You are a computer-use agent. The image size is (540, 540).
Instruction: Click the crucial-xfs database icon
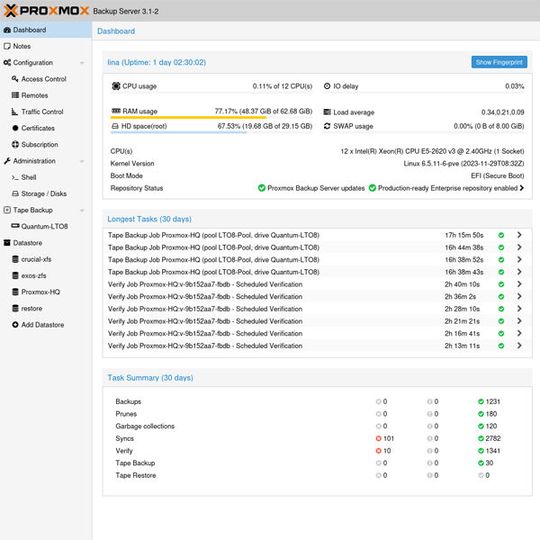pyautogui.click(x=15, y=259)
